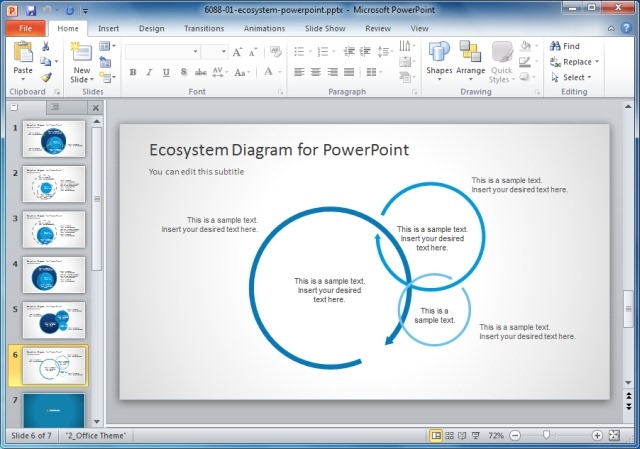Open PowerPoint Help question mark
640x449 pixels.
(626, 28)
